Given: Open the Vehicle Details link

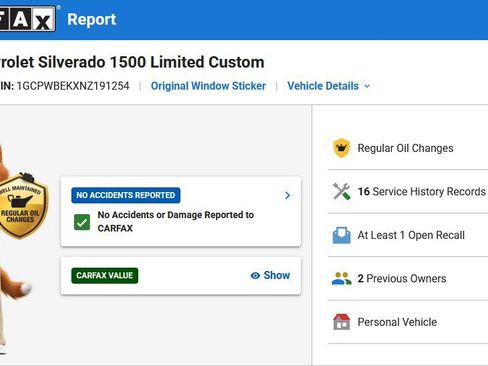Looking at the screenshot, I should tap(323, 86).
